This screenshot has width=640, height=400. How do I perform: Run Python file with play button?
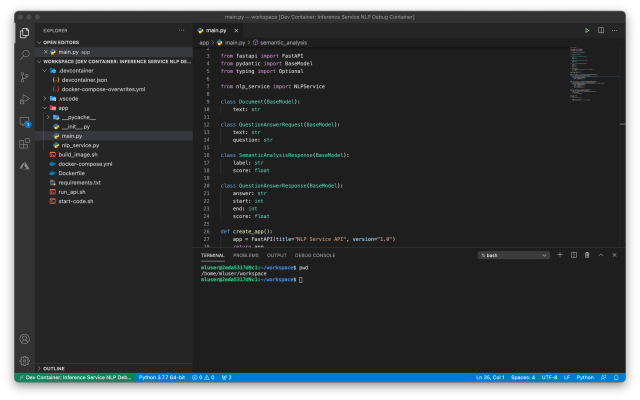587,31
